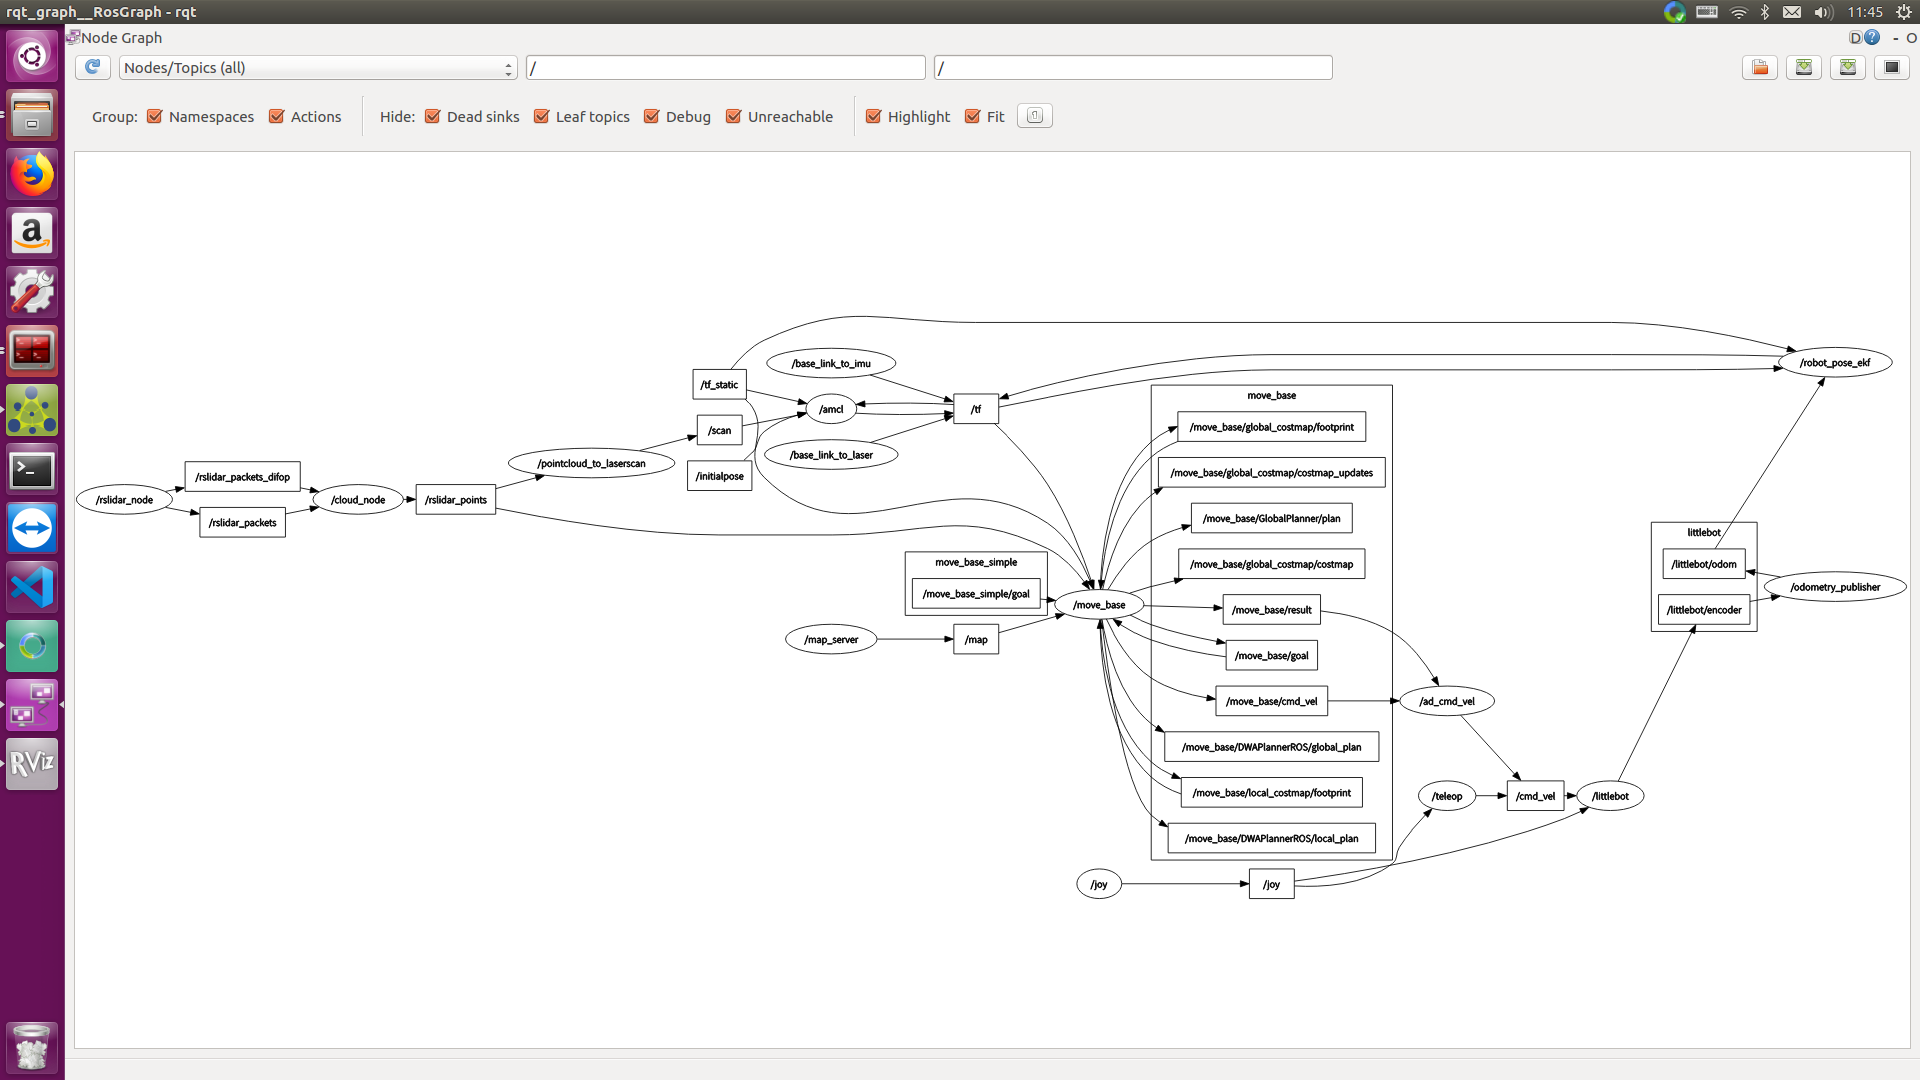This screenshot has height=1080, width=1920.
Task: Launch RViz from the Ubuntu dock
Action: (x=32, y=764)
